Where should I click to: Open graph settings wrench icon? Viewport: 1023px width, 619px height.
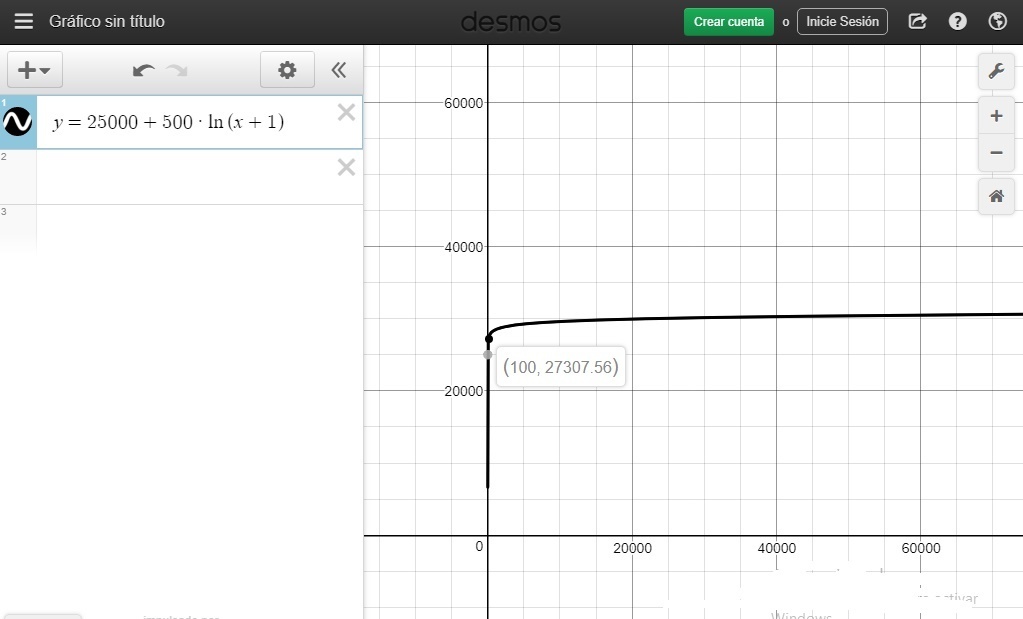click(996, 71)
